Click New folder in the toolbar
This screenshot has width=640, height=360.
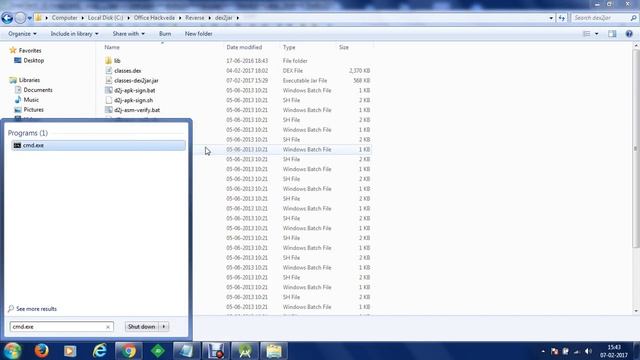198,34
